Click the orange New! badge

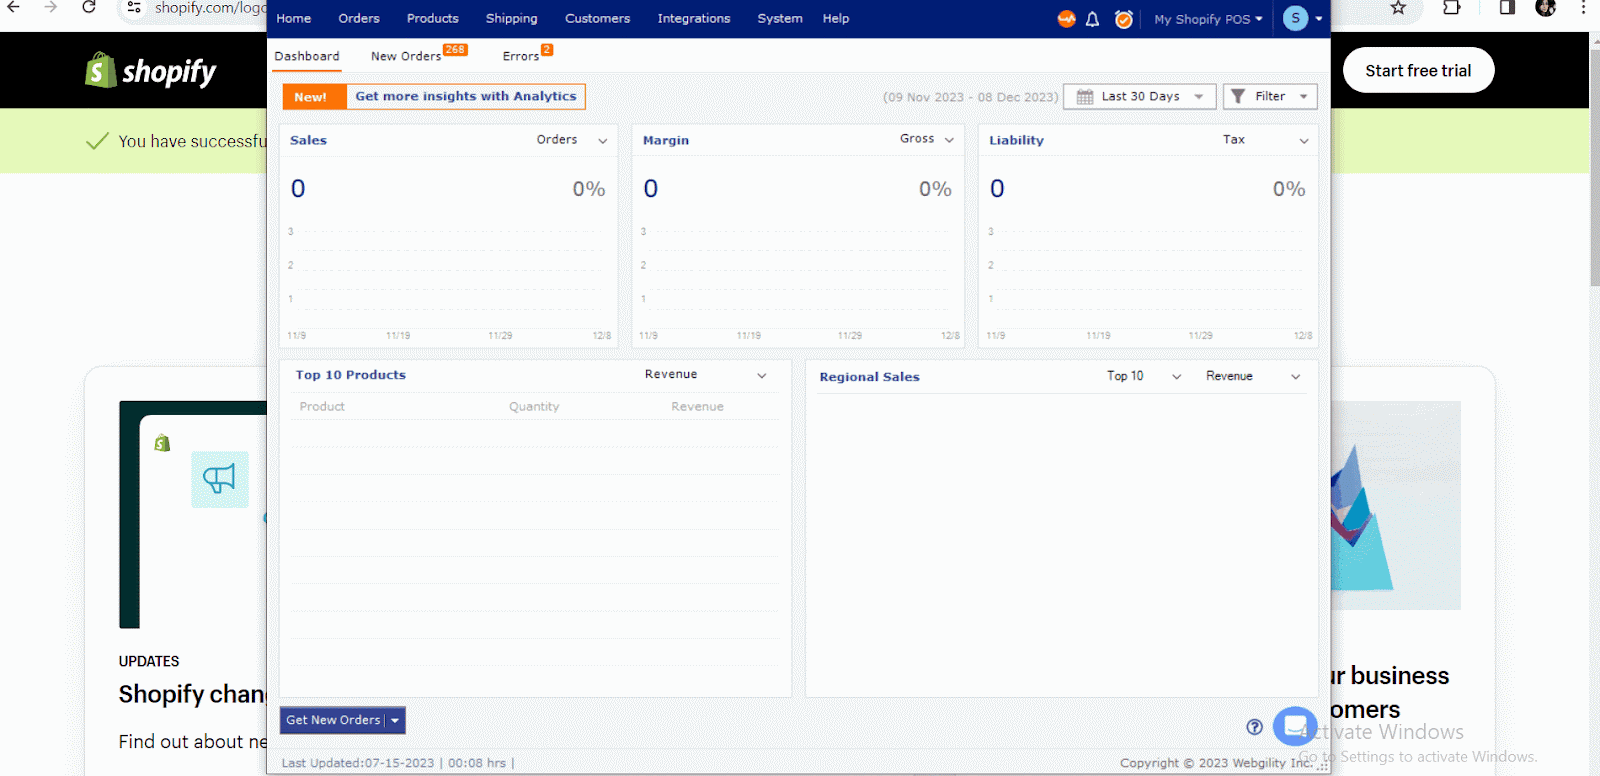314,97
